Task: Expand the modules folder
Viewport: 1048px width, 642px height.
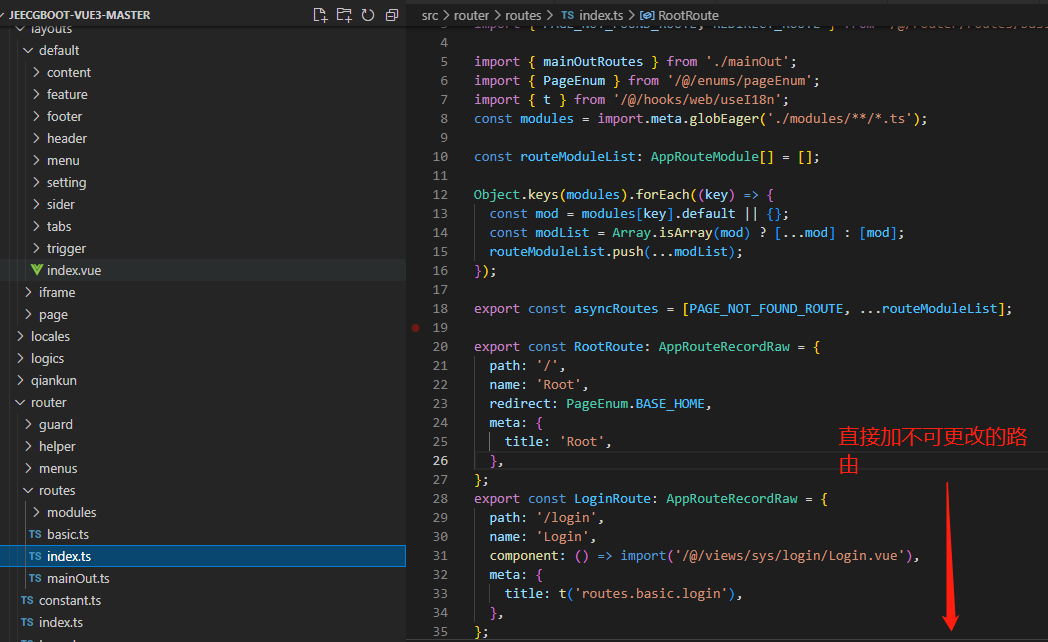Action: [x=36, y=512]
